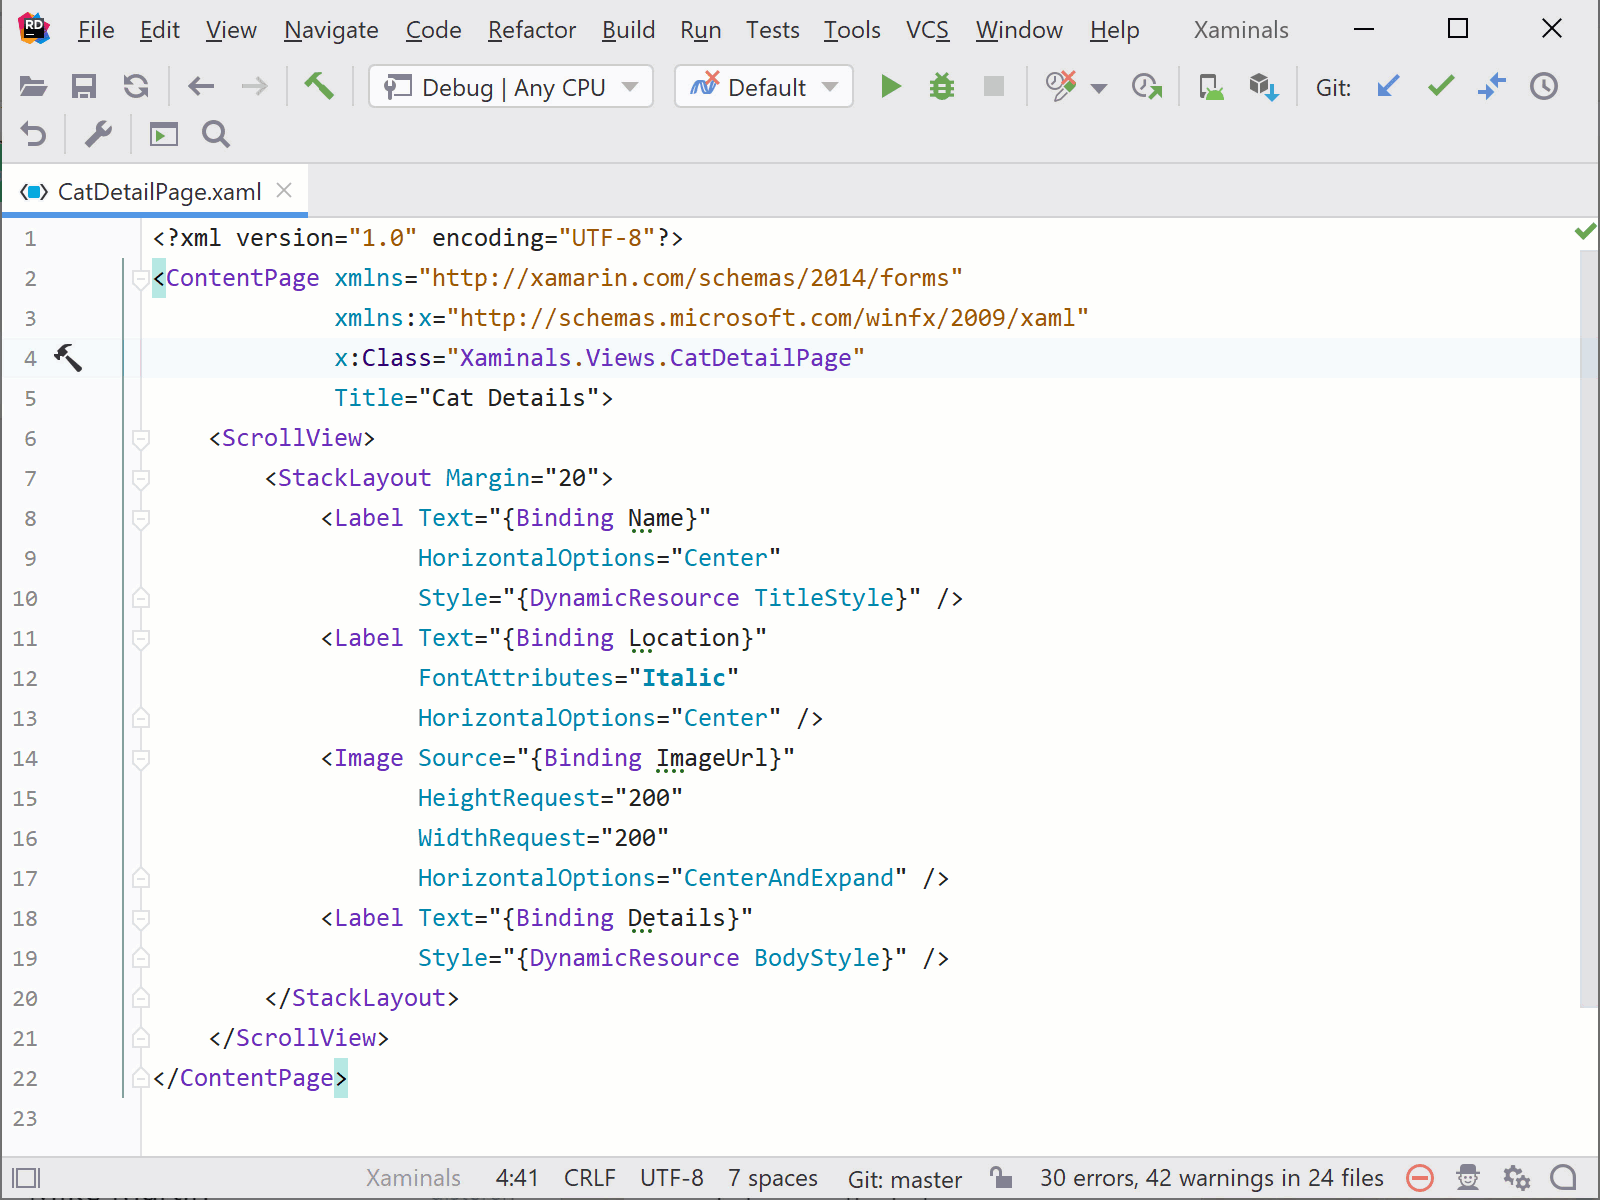Image resolution: width=1600 pixels, height=1200 pixels.
Task: Click Git: master branch widget
Action: (x=904, y=1179)
